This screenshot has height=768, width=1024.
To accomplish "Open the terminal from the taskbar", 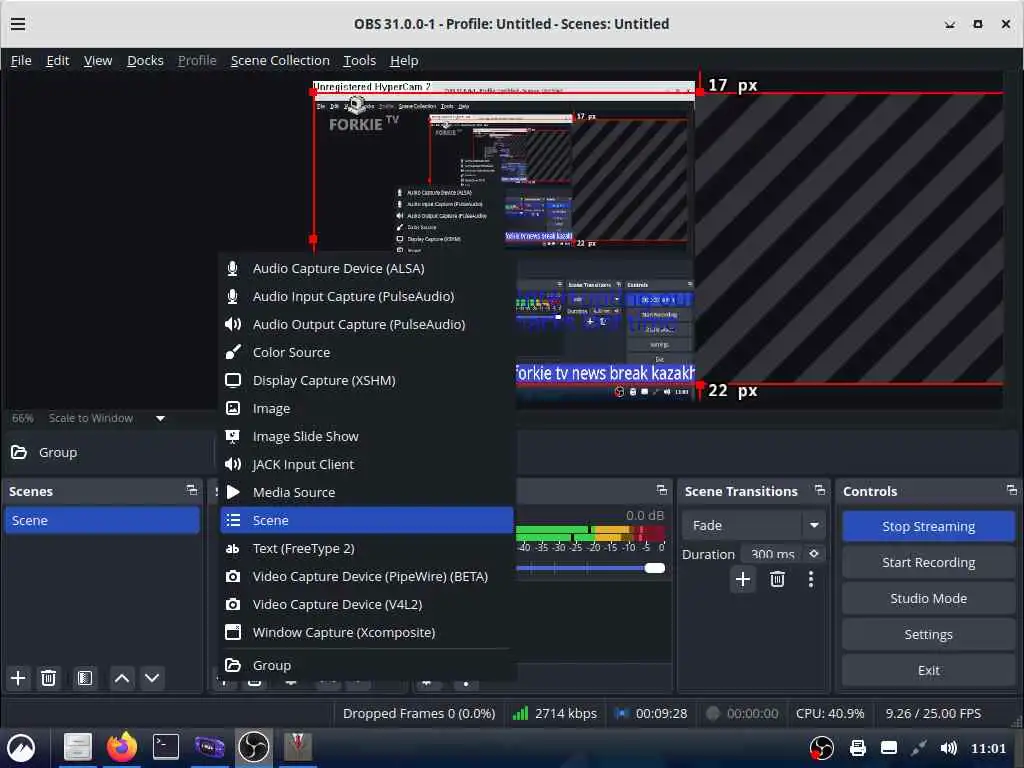I will coord(166,747).
